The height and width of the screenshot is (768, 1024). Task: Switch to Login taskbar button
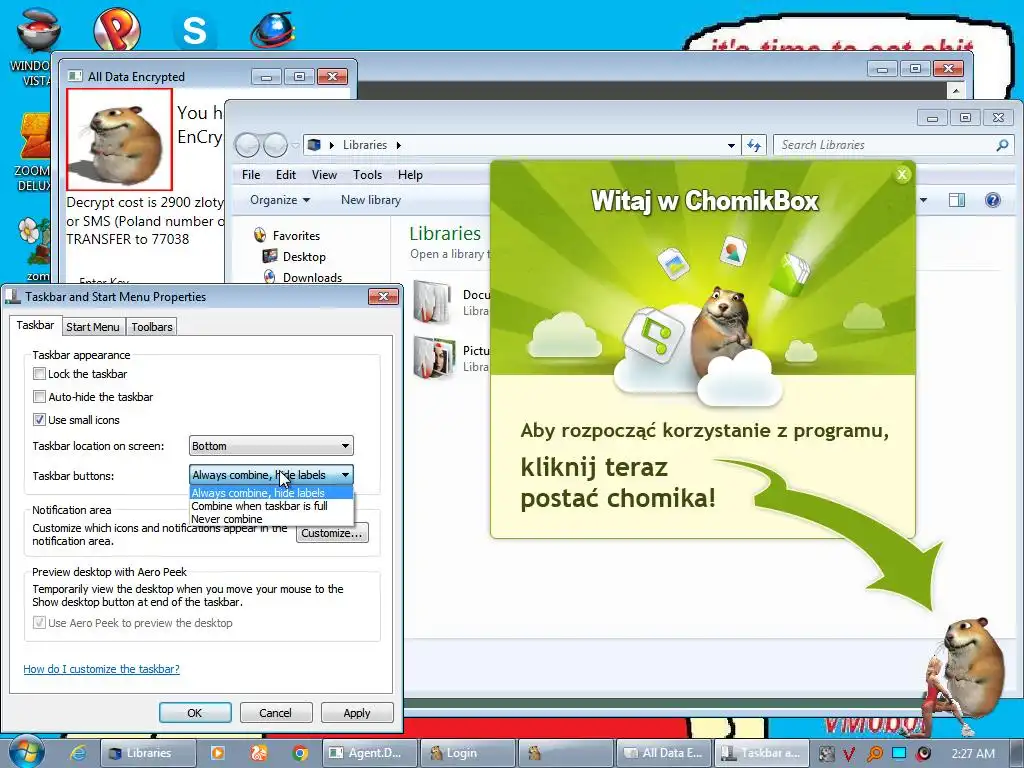click(468, 753)
